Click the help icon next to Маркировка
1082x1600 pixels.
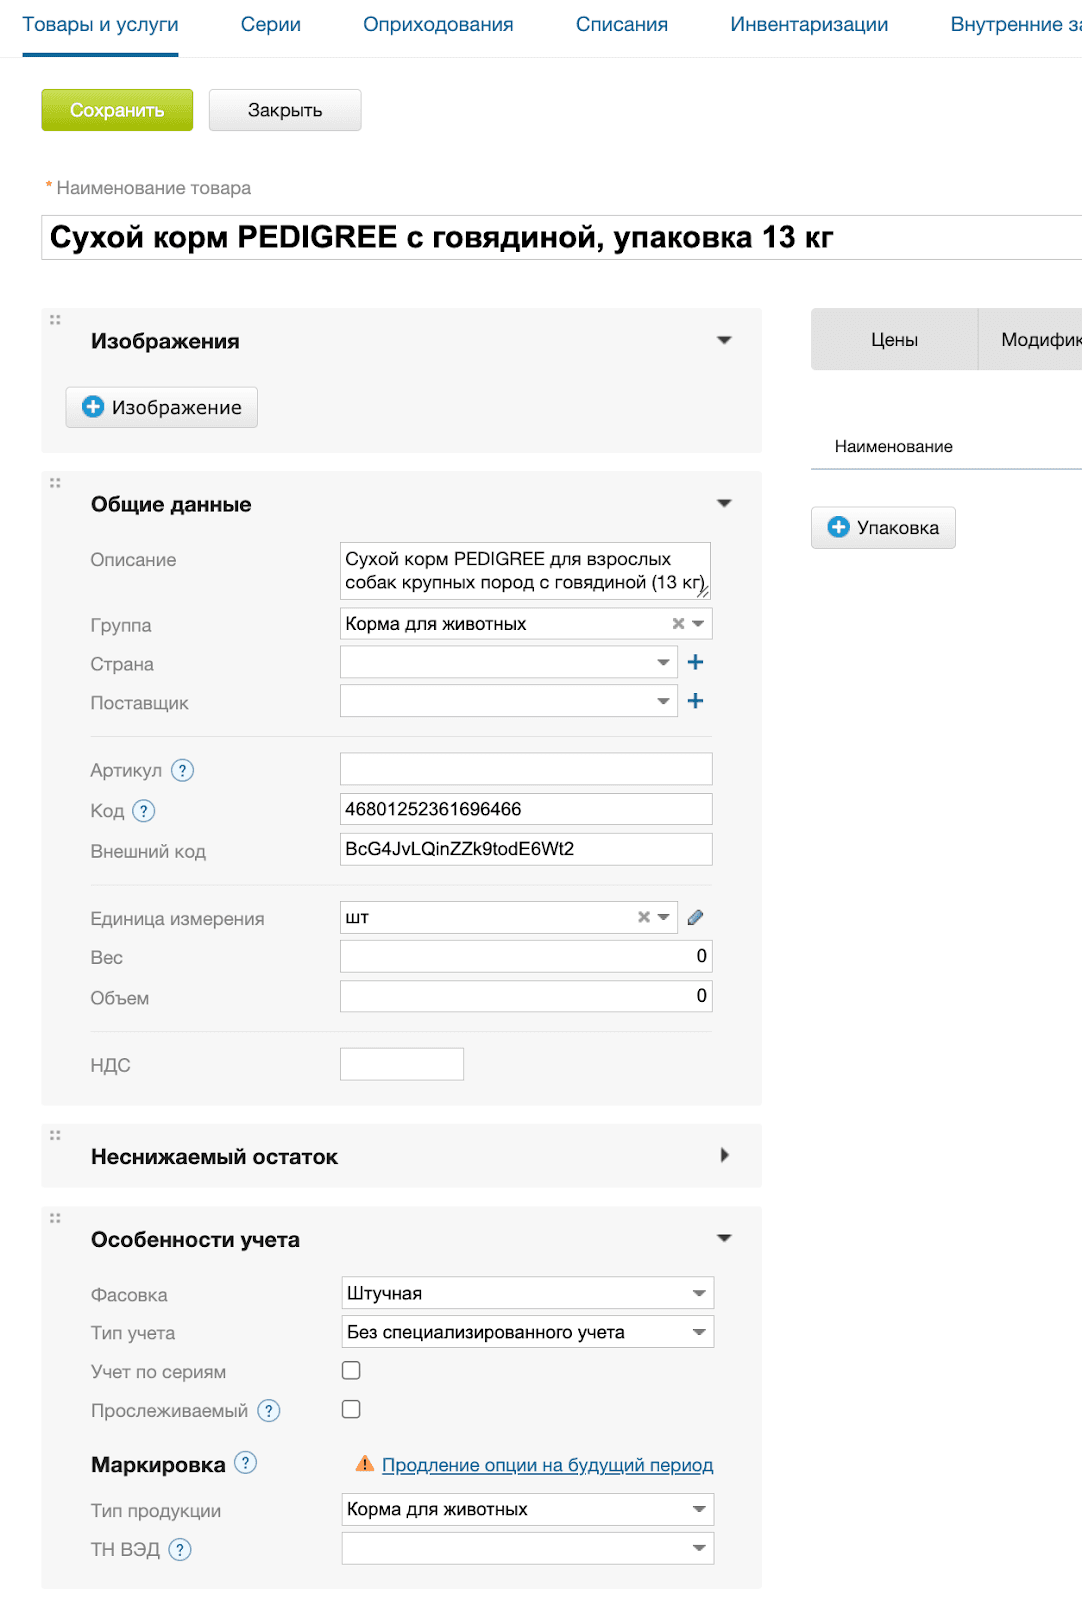pyautogui.click(x=246, y=1463)
